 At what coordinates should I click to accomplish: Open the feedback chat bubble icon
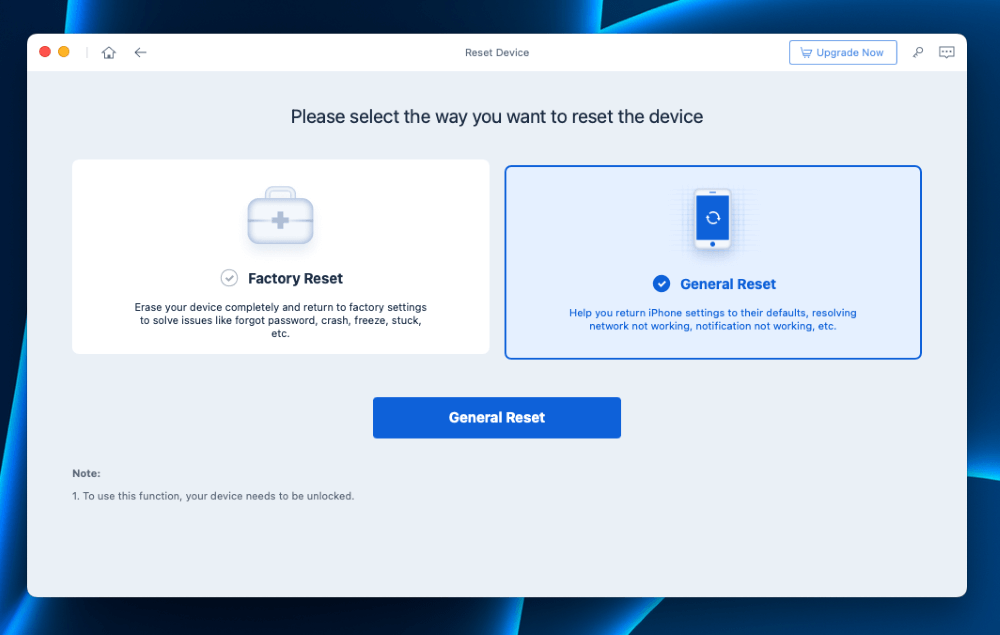pyautogui.click(x=946, y=53)
